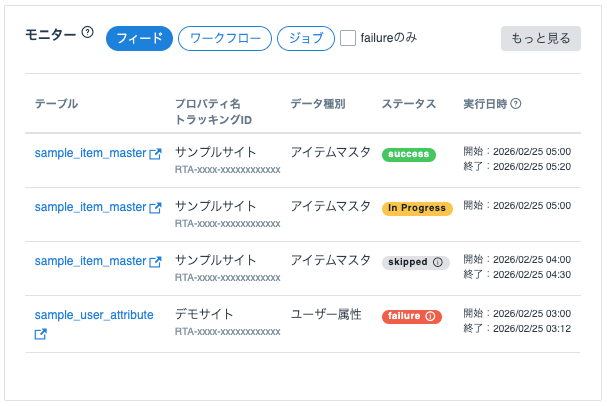Click the データ種別 column header
Screen dimensions: 607x406
click(318, 104)
